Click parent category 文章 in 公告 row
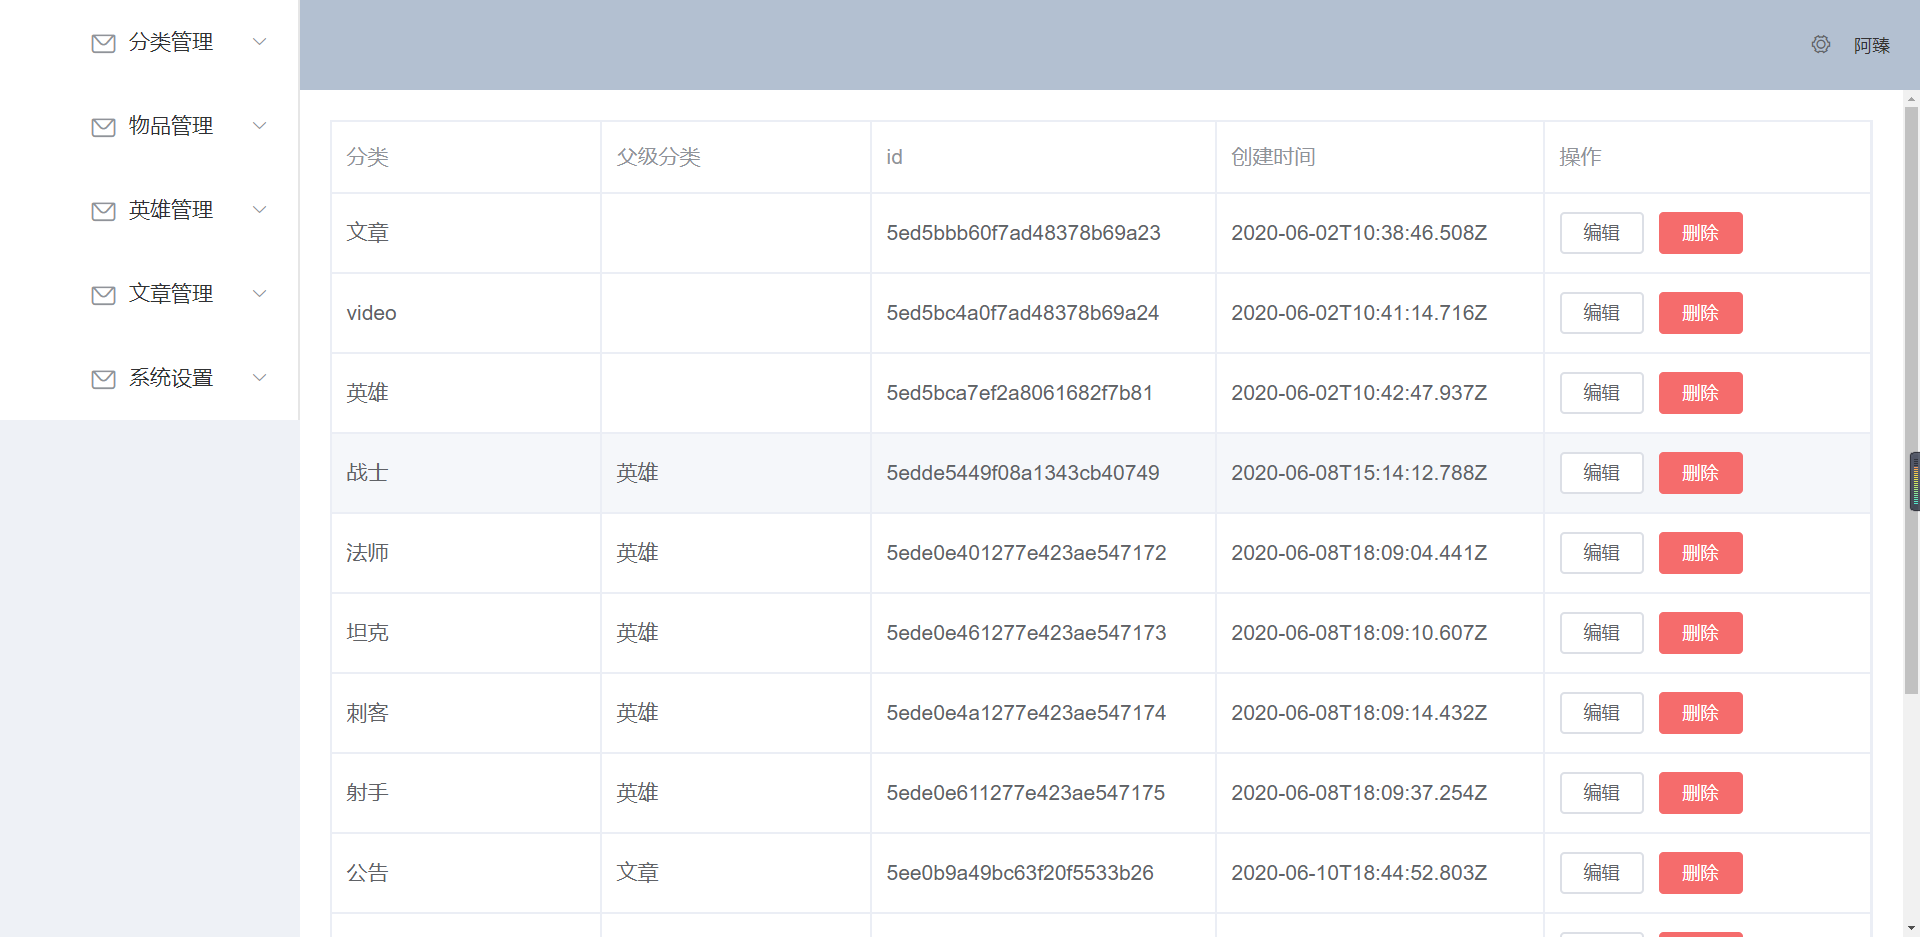 click(637, 873)
